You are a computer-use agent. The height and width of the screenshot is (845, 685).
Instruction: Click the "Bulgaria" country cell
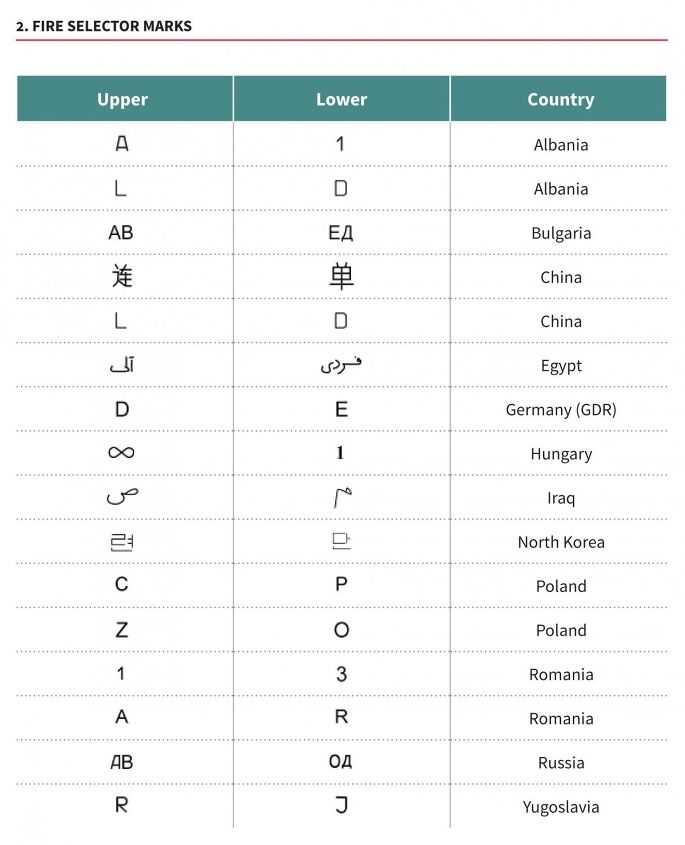tap(561, 233)
